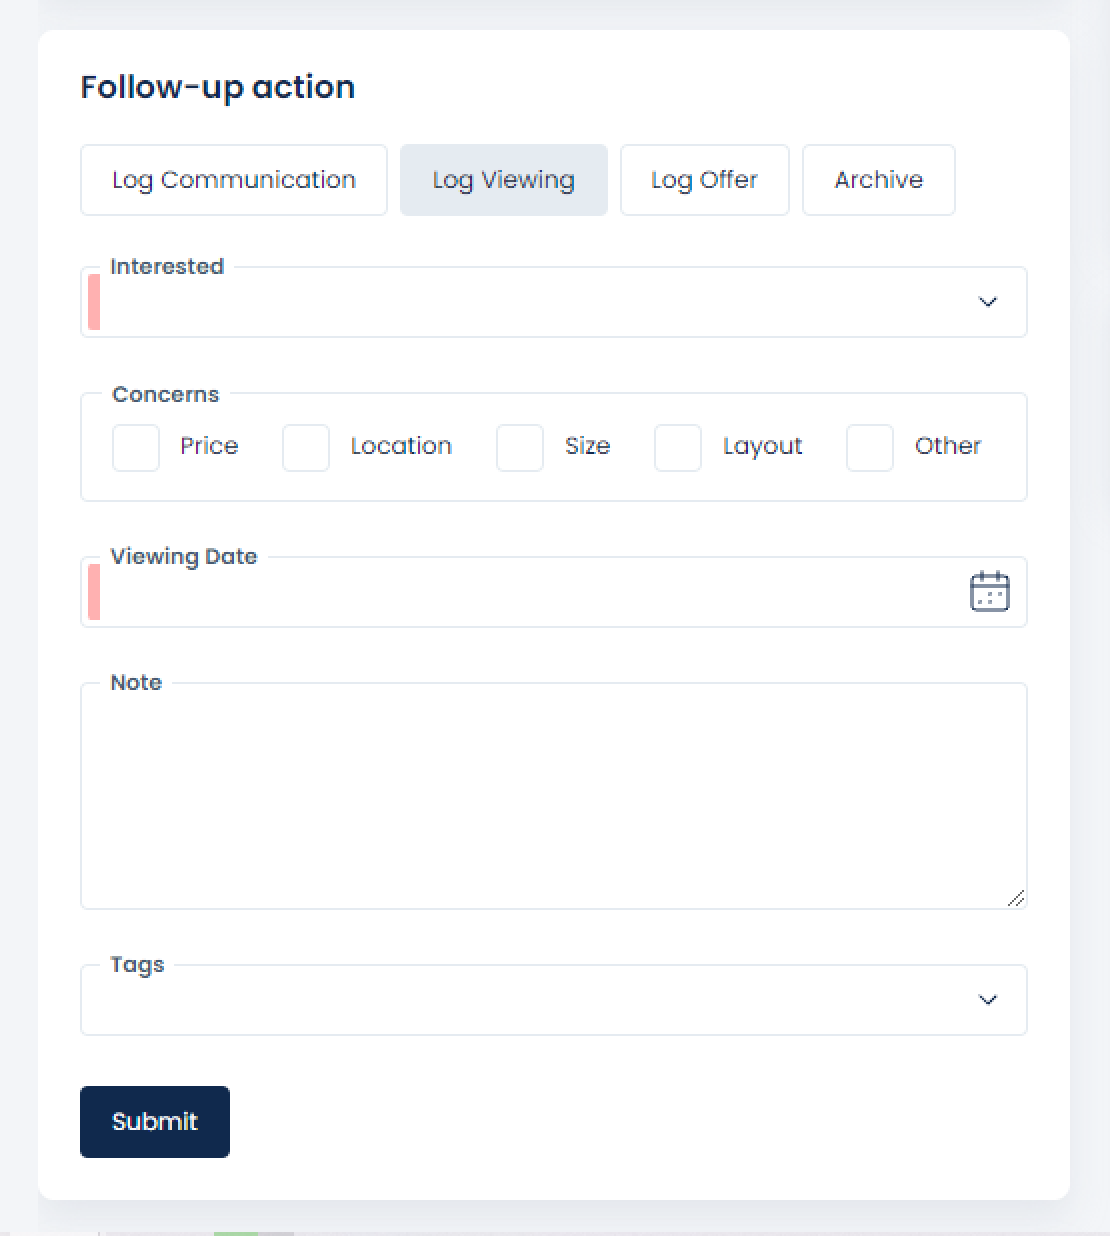
Task: Tick the Price concern checkbox
Action: click(x=136, y=447)
